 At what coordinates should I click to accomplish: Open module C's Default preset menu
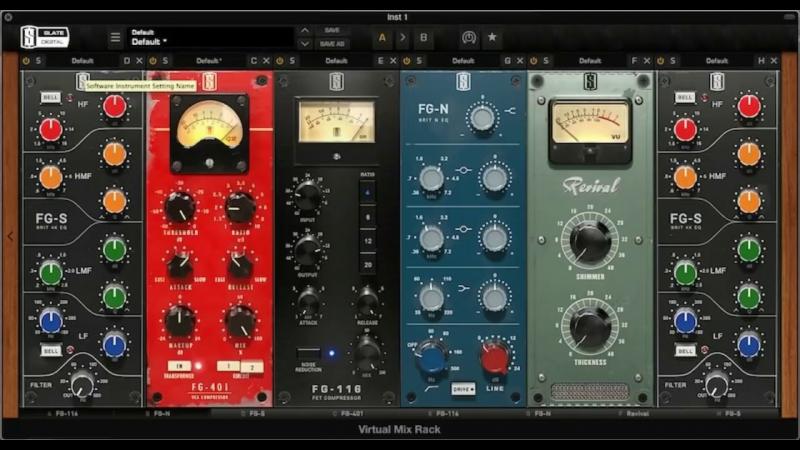[x=209, y=61]
